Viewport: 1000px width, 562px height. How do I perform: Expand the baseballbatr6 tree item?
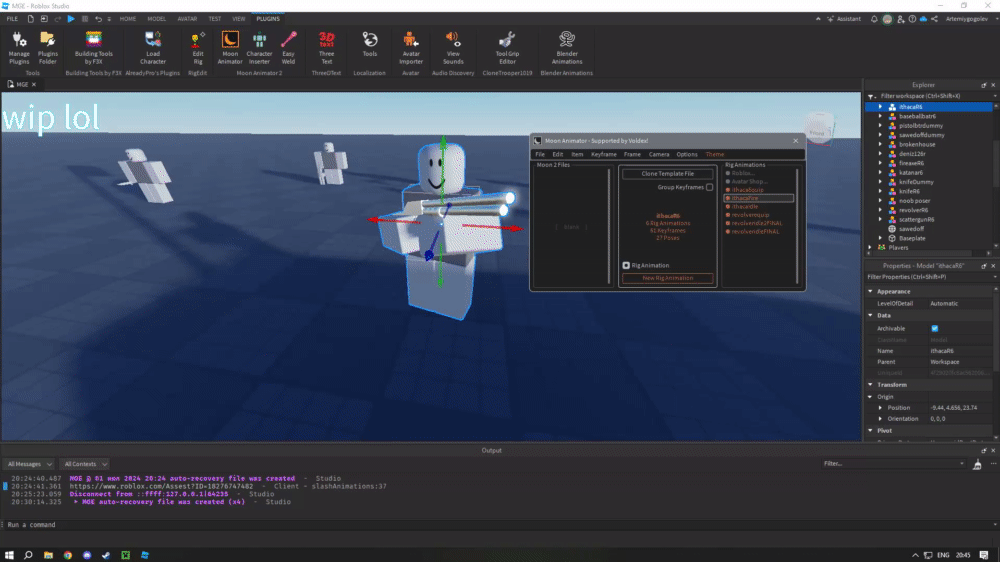880,116
